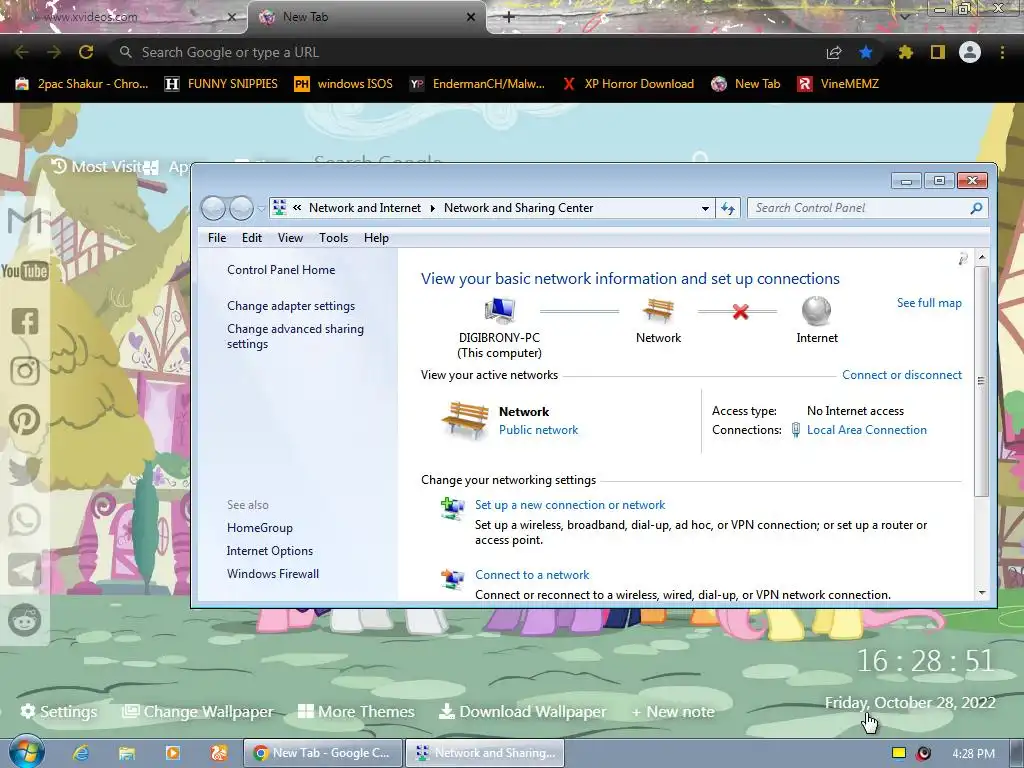Open Change adapter settings
The height and width of the screenshot is (768, 1024).
click(291, 306)
